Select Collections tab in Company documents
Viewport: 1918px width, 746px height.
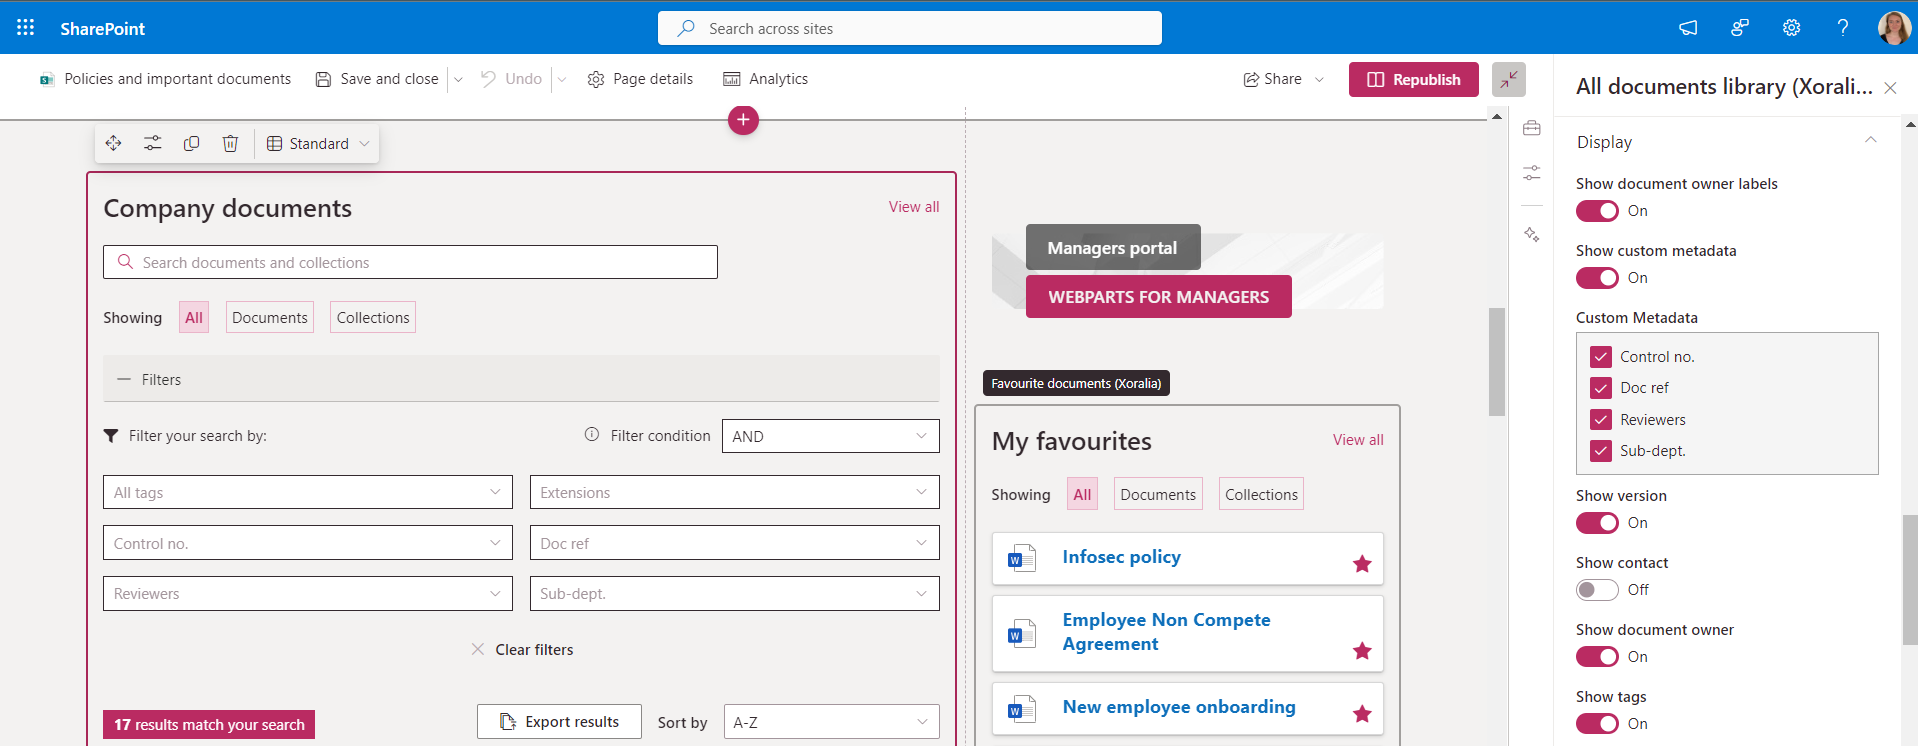tap(373, 317)
